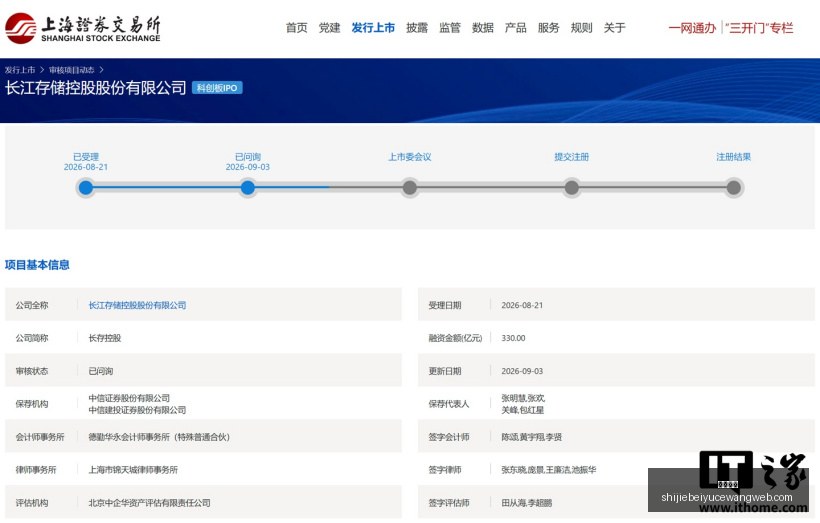Click the 审核项目动态 breadcrumb

click(72, 70)
